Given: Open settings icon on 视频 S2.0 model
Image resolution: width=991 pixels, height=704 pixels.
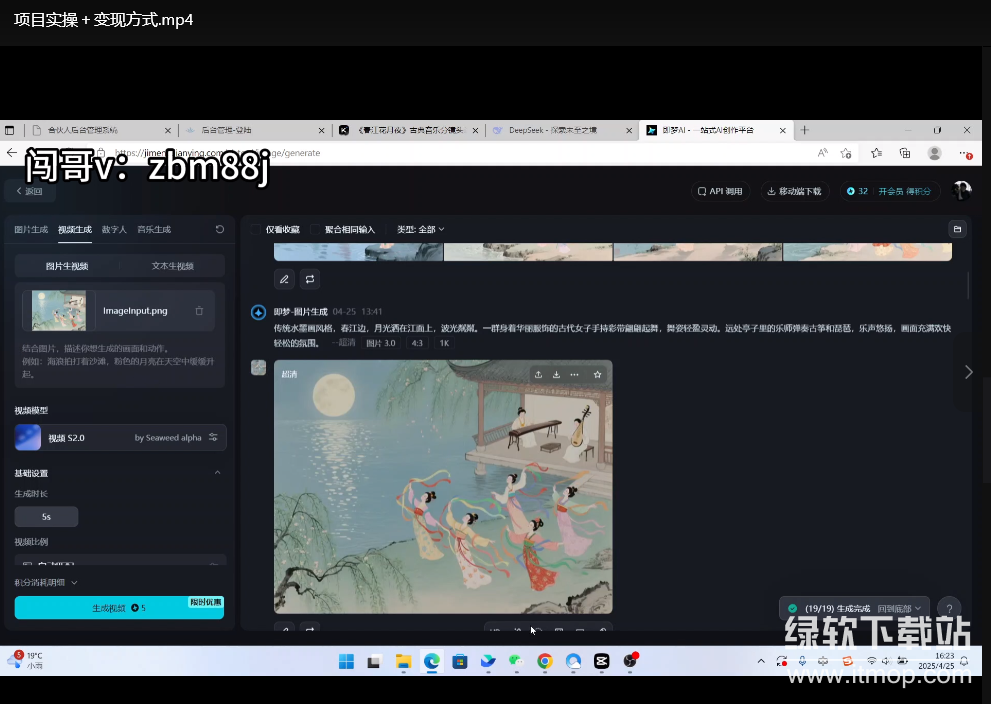Looking at the screenshot, I should [x=213, y=438].
